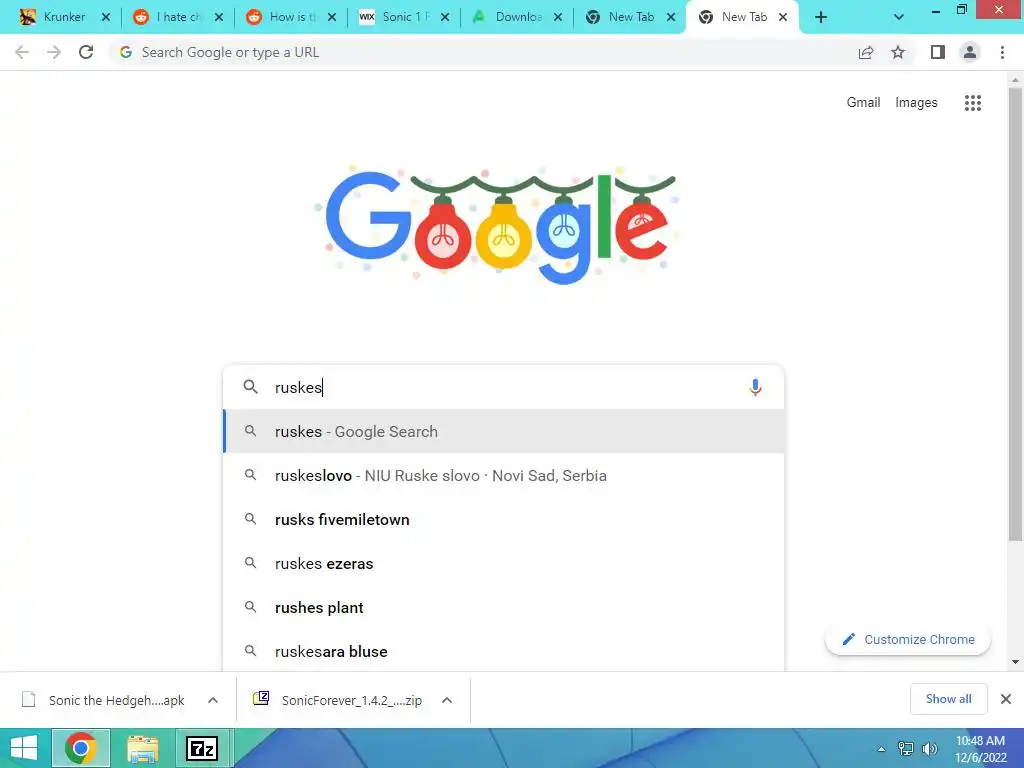Close the 'I hate ch' tab
Image resolution: width=1024 pixels, height=768 pixels.
point(219,18)
